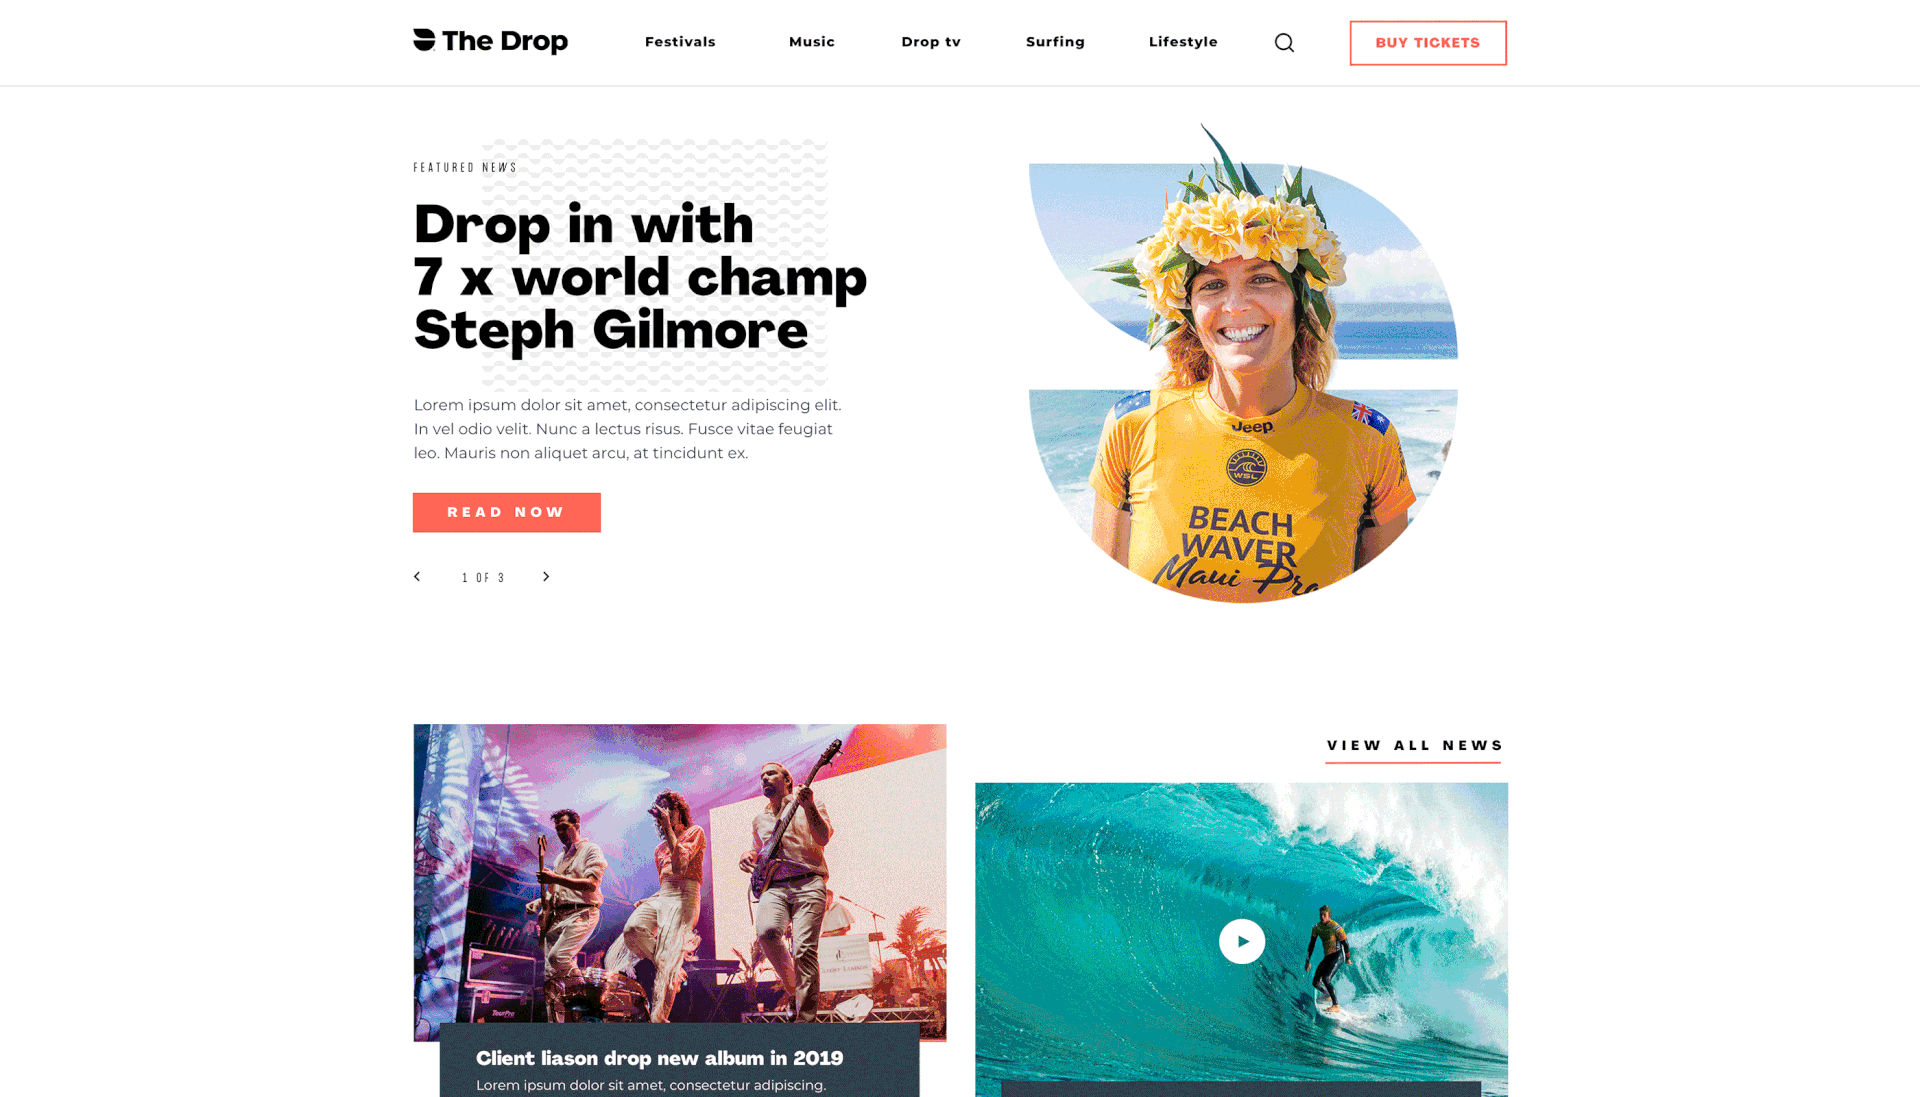The image size is (1920, 1097).
Task: Open the Steph Gilmore headline
Action: click(x=640, y=277)
